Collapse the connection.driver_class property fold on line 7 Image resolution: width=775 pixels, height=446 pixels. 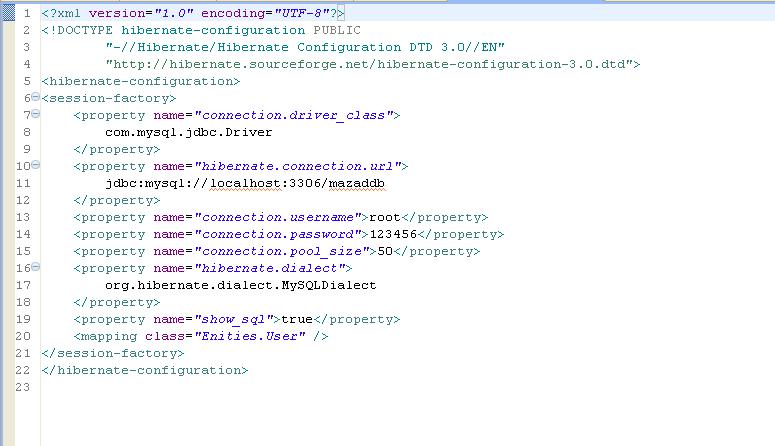(x=36, y=114)
